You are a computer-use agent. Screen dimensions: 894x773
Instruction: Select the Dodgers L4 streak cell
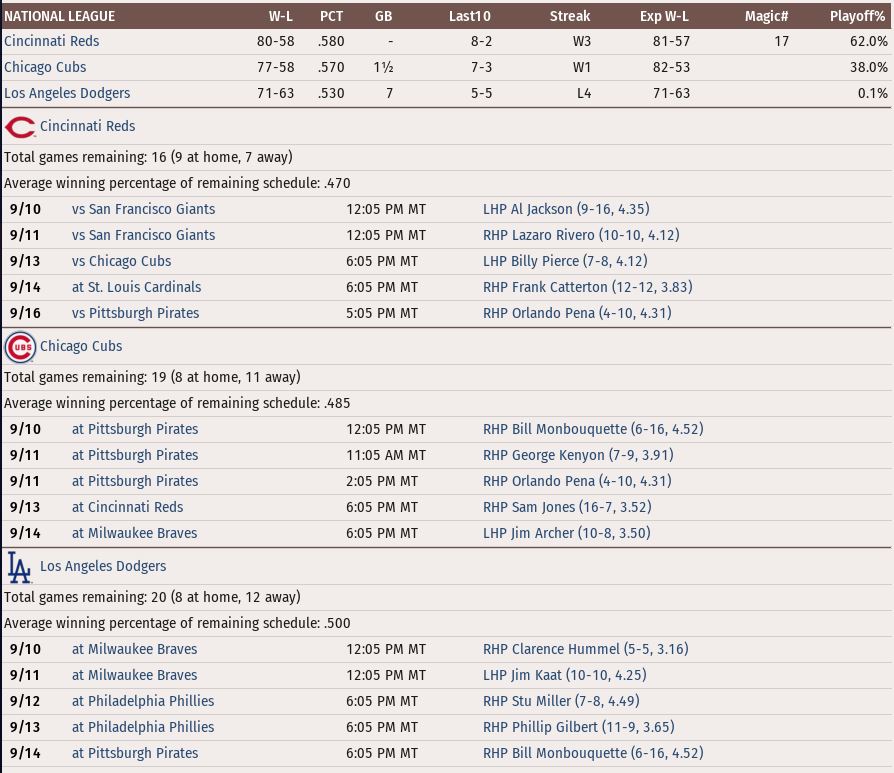[584, 93]
